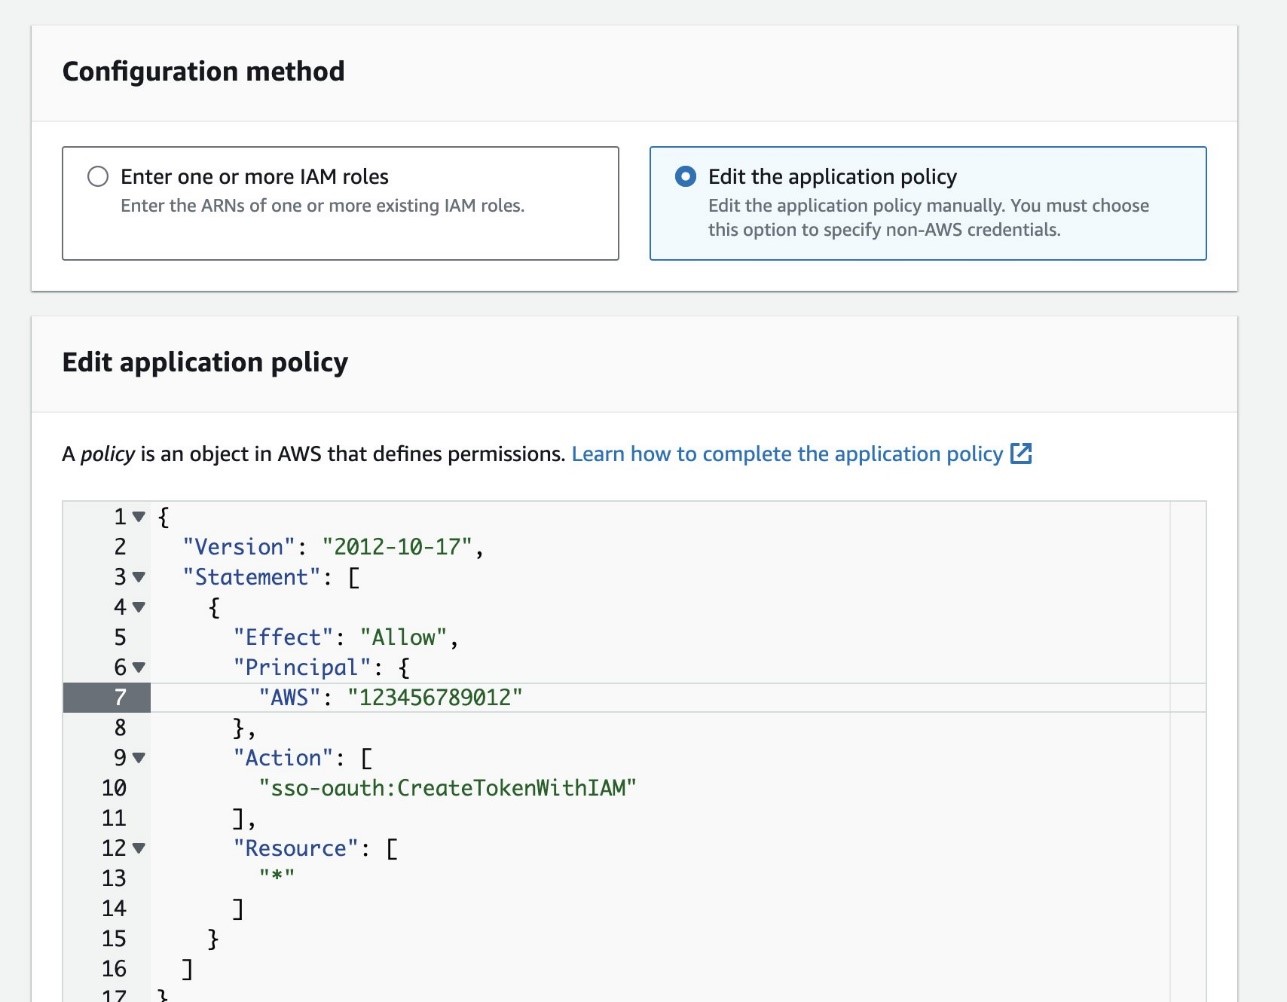This screenshot has width=1287, height=1002.
Task: Click the "AWS" key on line 7
Action: pyautogui.click(x=290, y=697)
